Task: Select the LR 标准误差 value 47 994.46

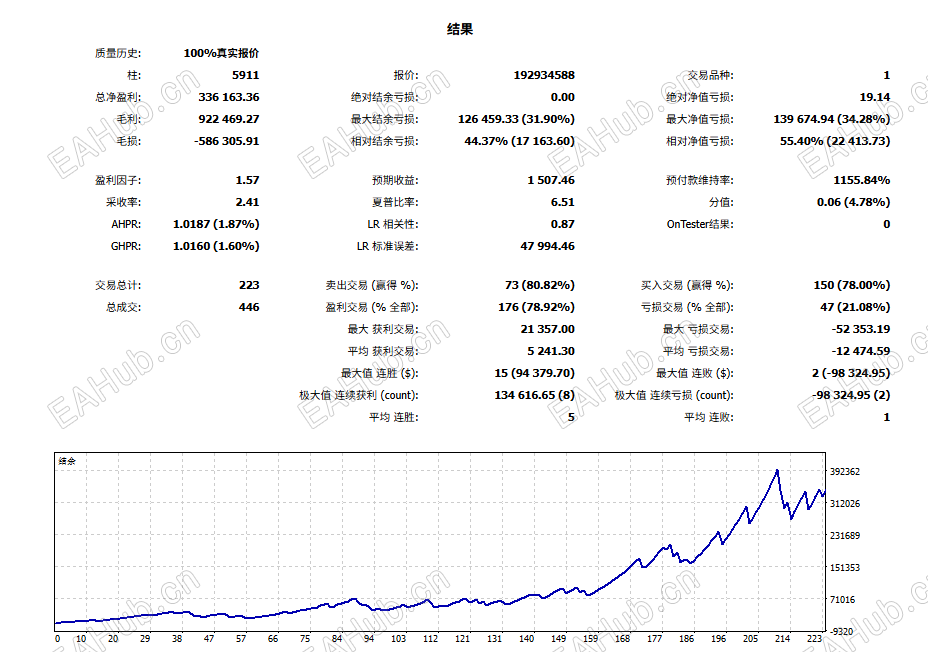Action: [547, 246]
